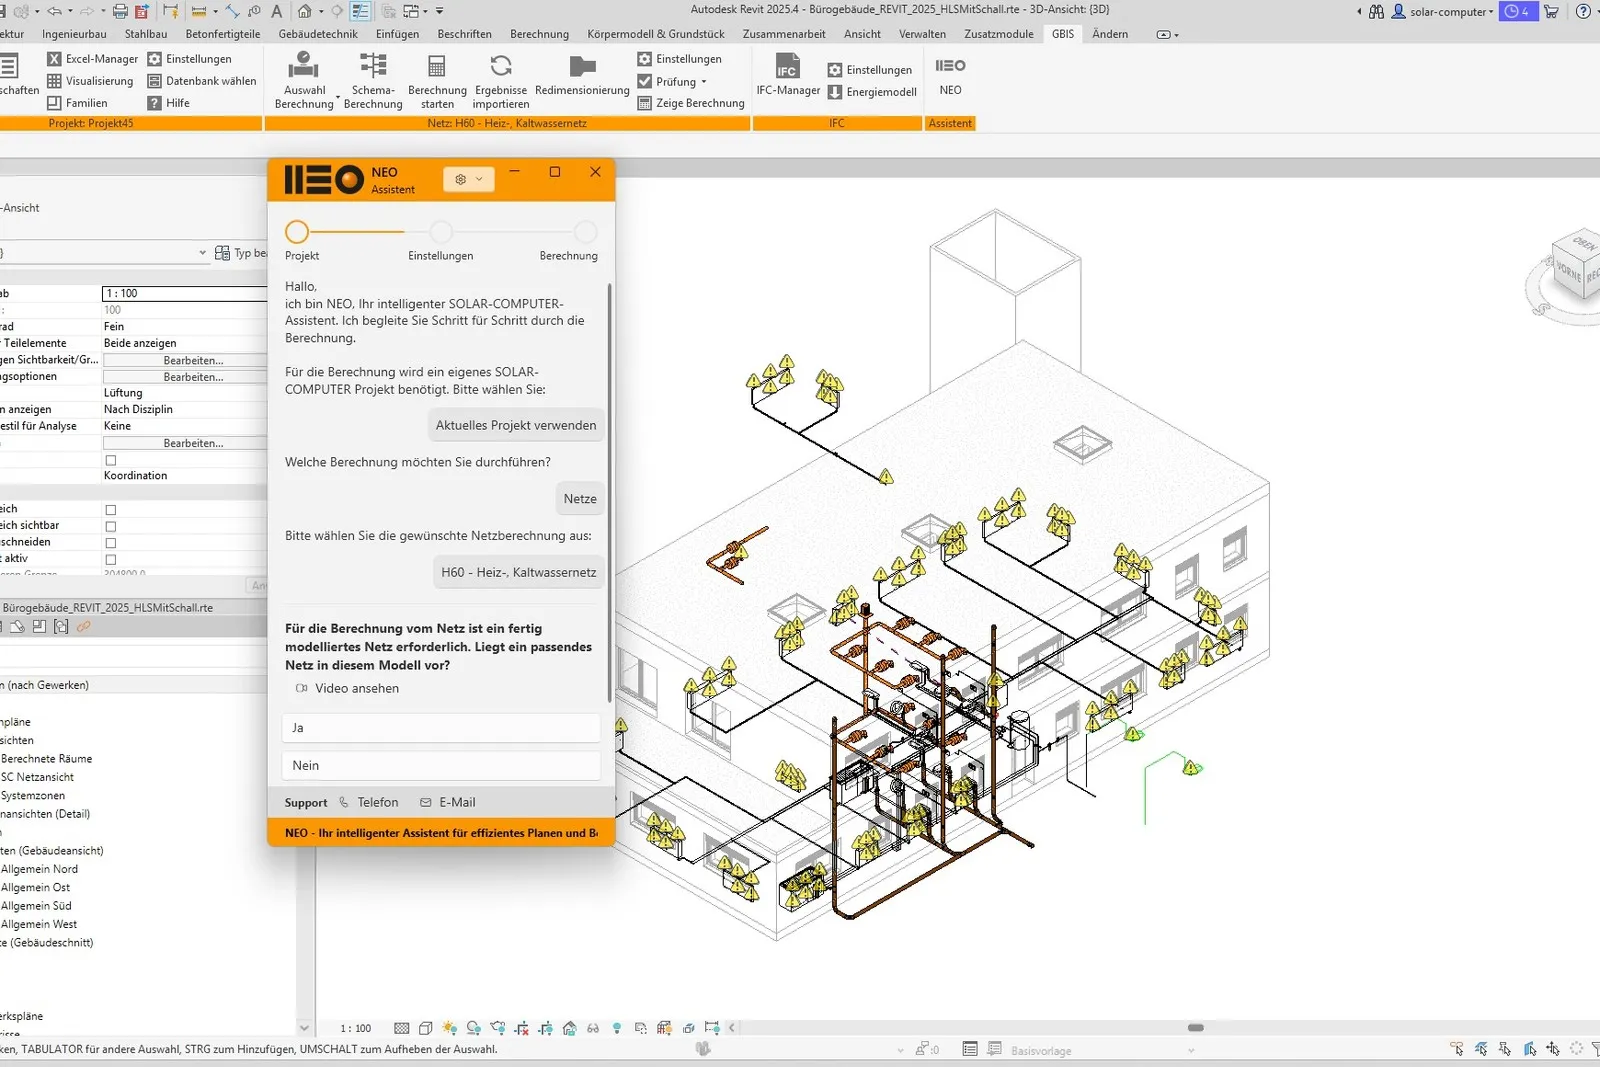This screenshot has width=1600, height=1067.
Task: Open Hilfe in the ribbon
Action: 168,103
